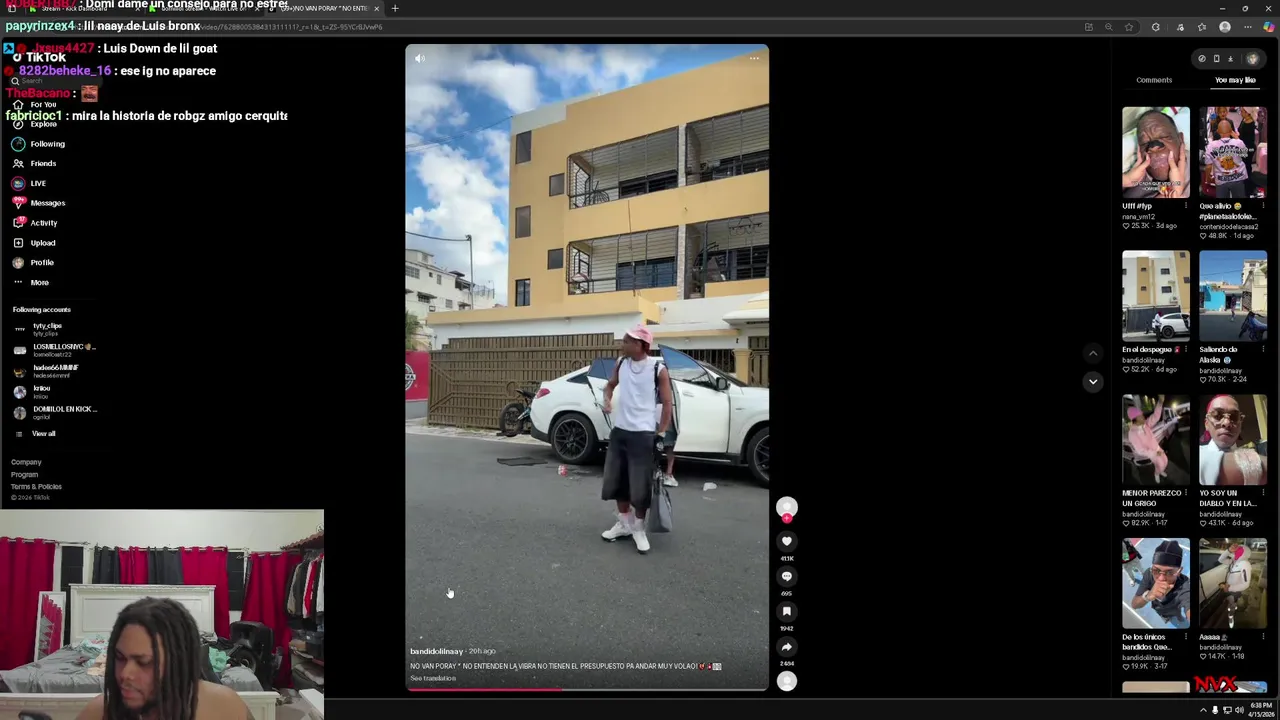The image size is (1280, 720).
Task: Open LOSMELLOSNYC following account
Action: (55, 350)
